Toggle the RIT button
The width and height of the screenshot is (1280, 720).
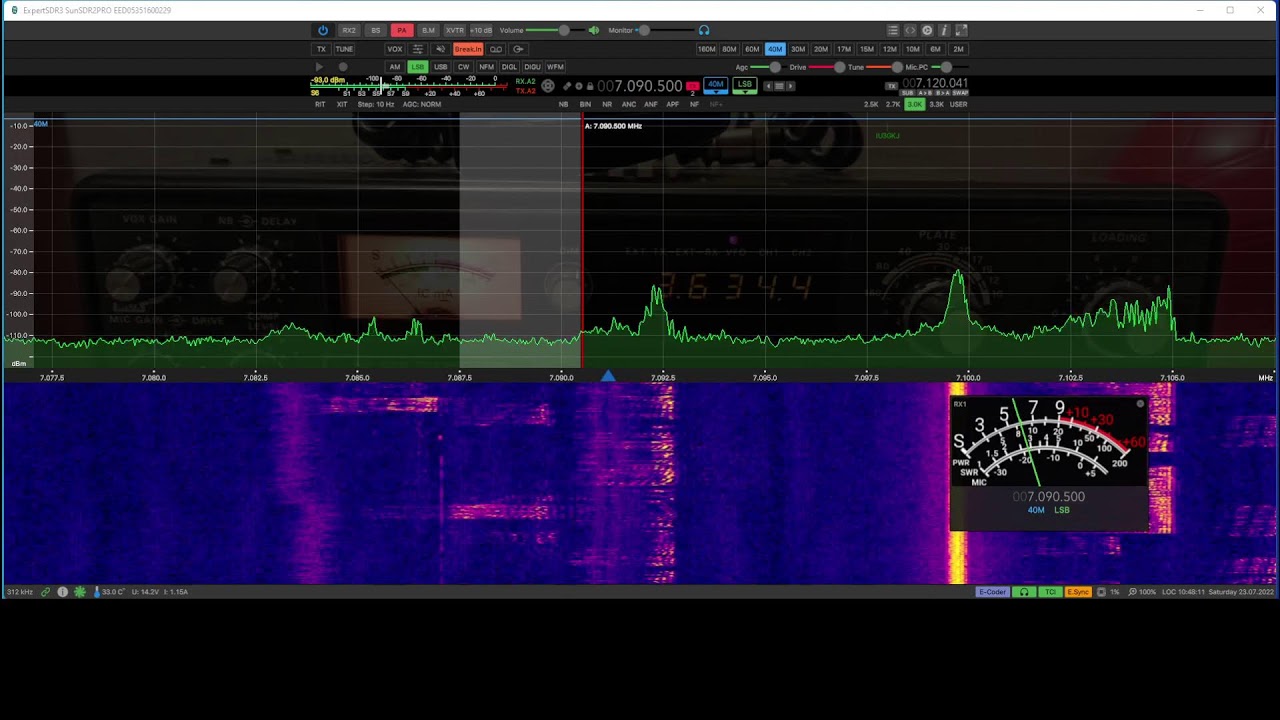pyautogui.click(x=320, y=104)
